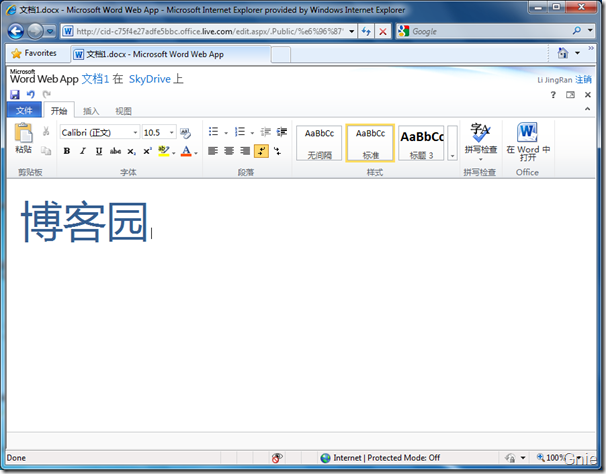Image resolution: width=606 pixels, height=474 pixels.
Task: Click the browser Refresh icon
Action: [366, 31]
